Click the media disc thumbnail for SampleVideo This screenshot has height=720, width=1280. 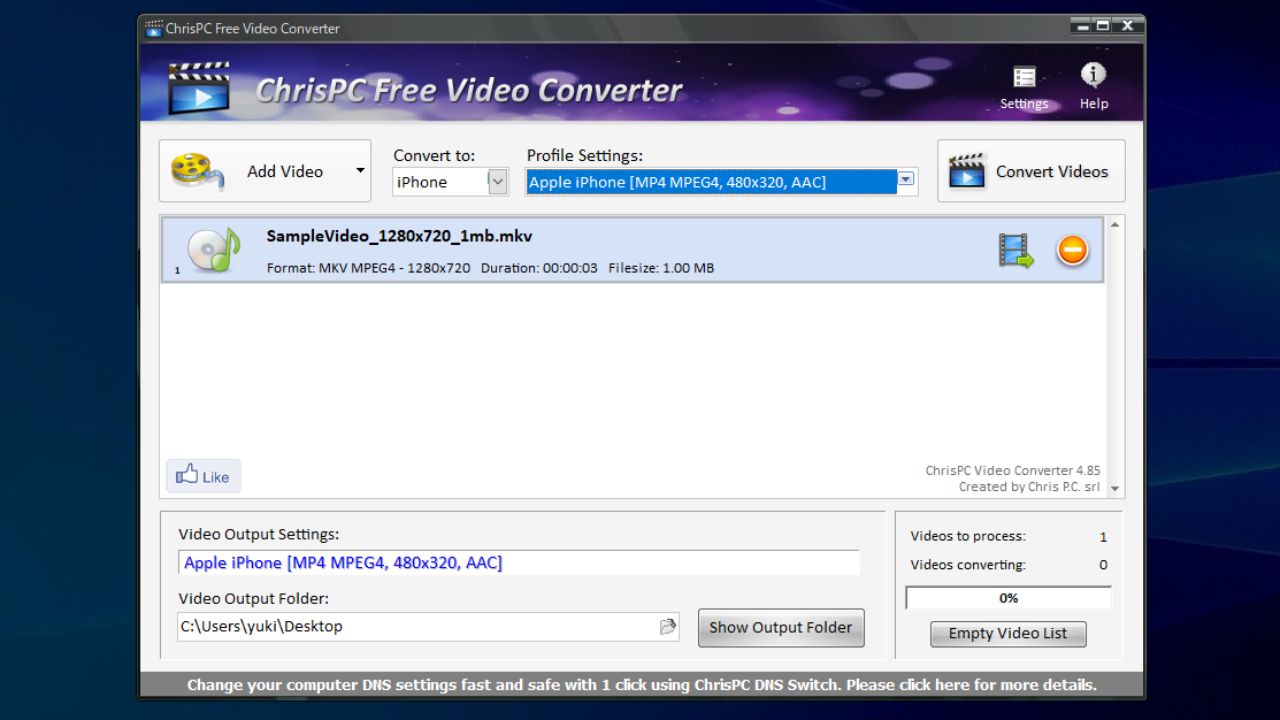tap(213, 249)
